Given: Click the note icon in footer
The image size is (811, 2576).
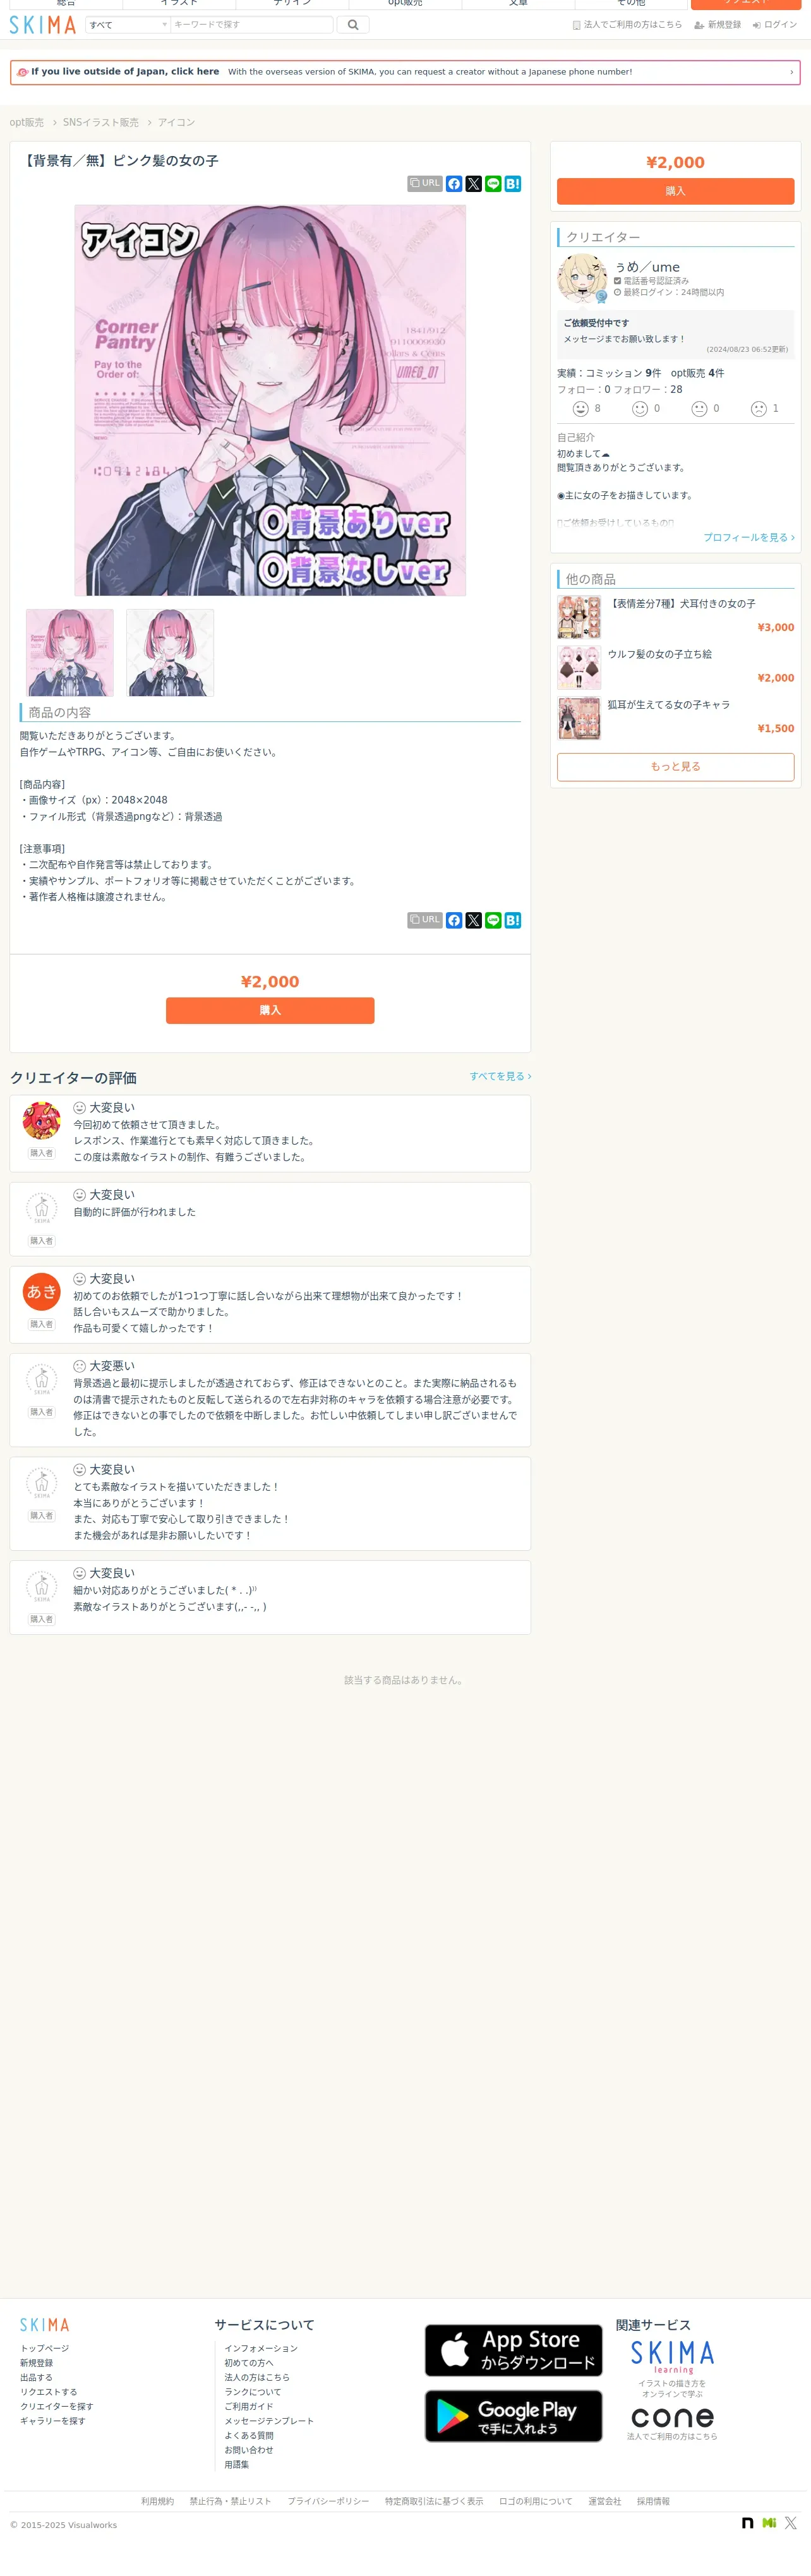Looking at the screenshot, I should coord(747,2523).
